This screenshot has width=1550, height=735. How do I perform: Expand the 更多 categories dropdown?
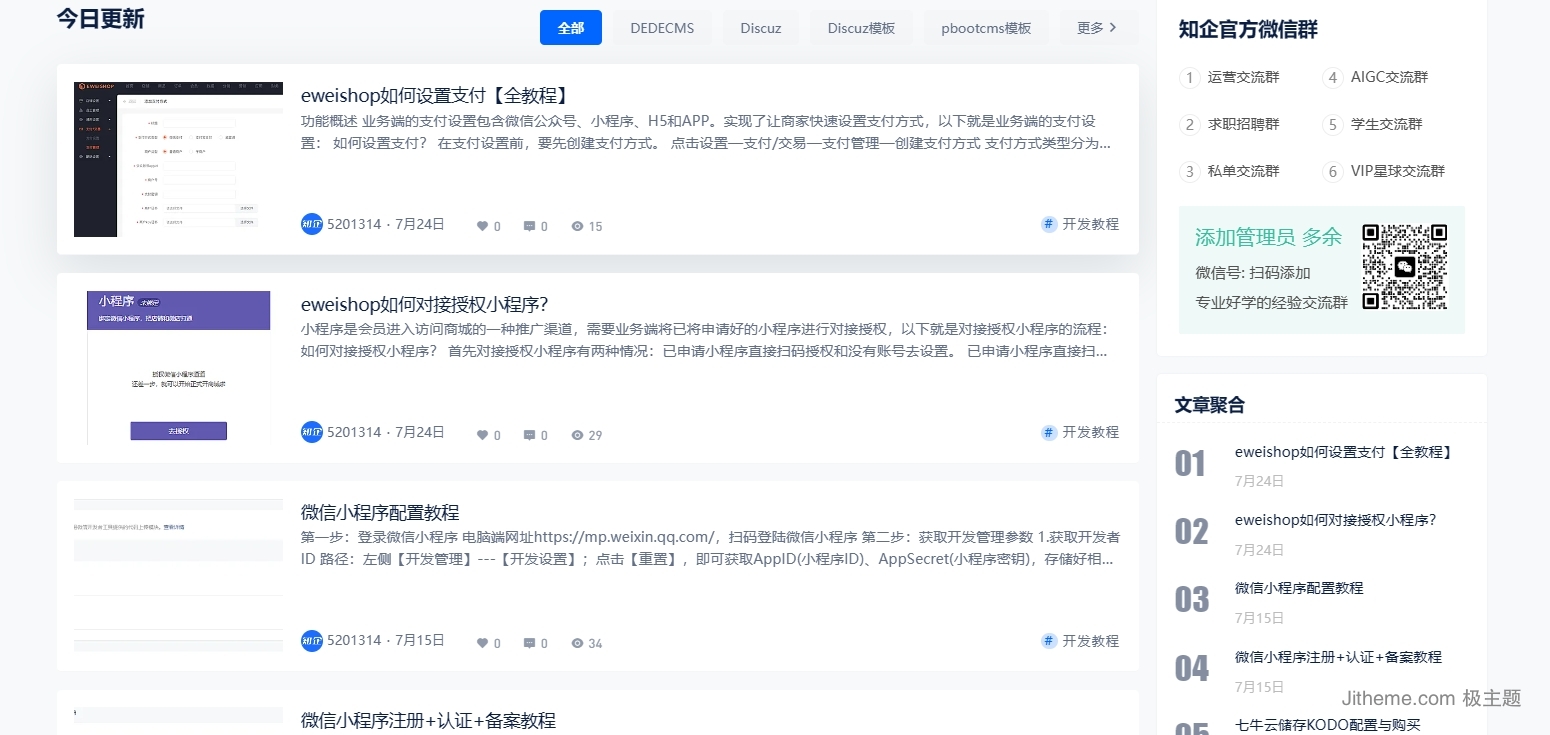1098,28
